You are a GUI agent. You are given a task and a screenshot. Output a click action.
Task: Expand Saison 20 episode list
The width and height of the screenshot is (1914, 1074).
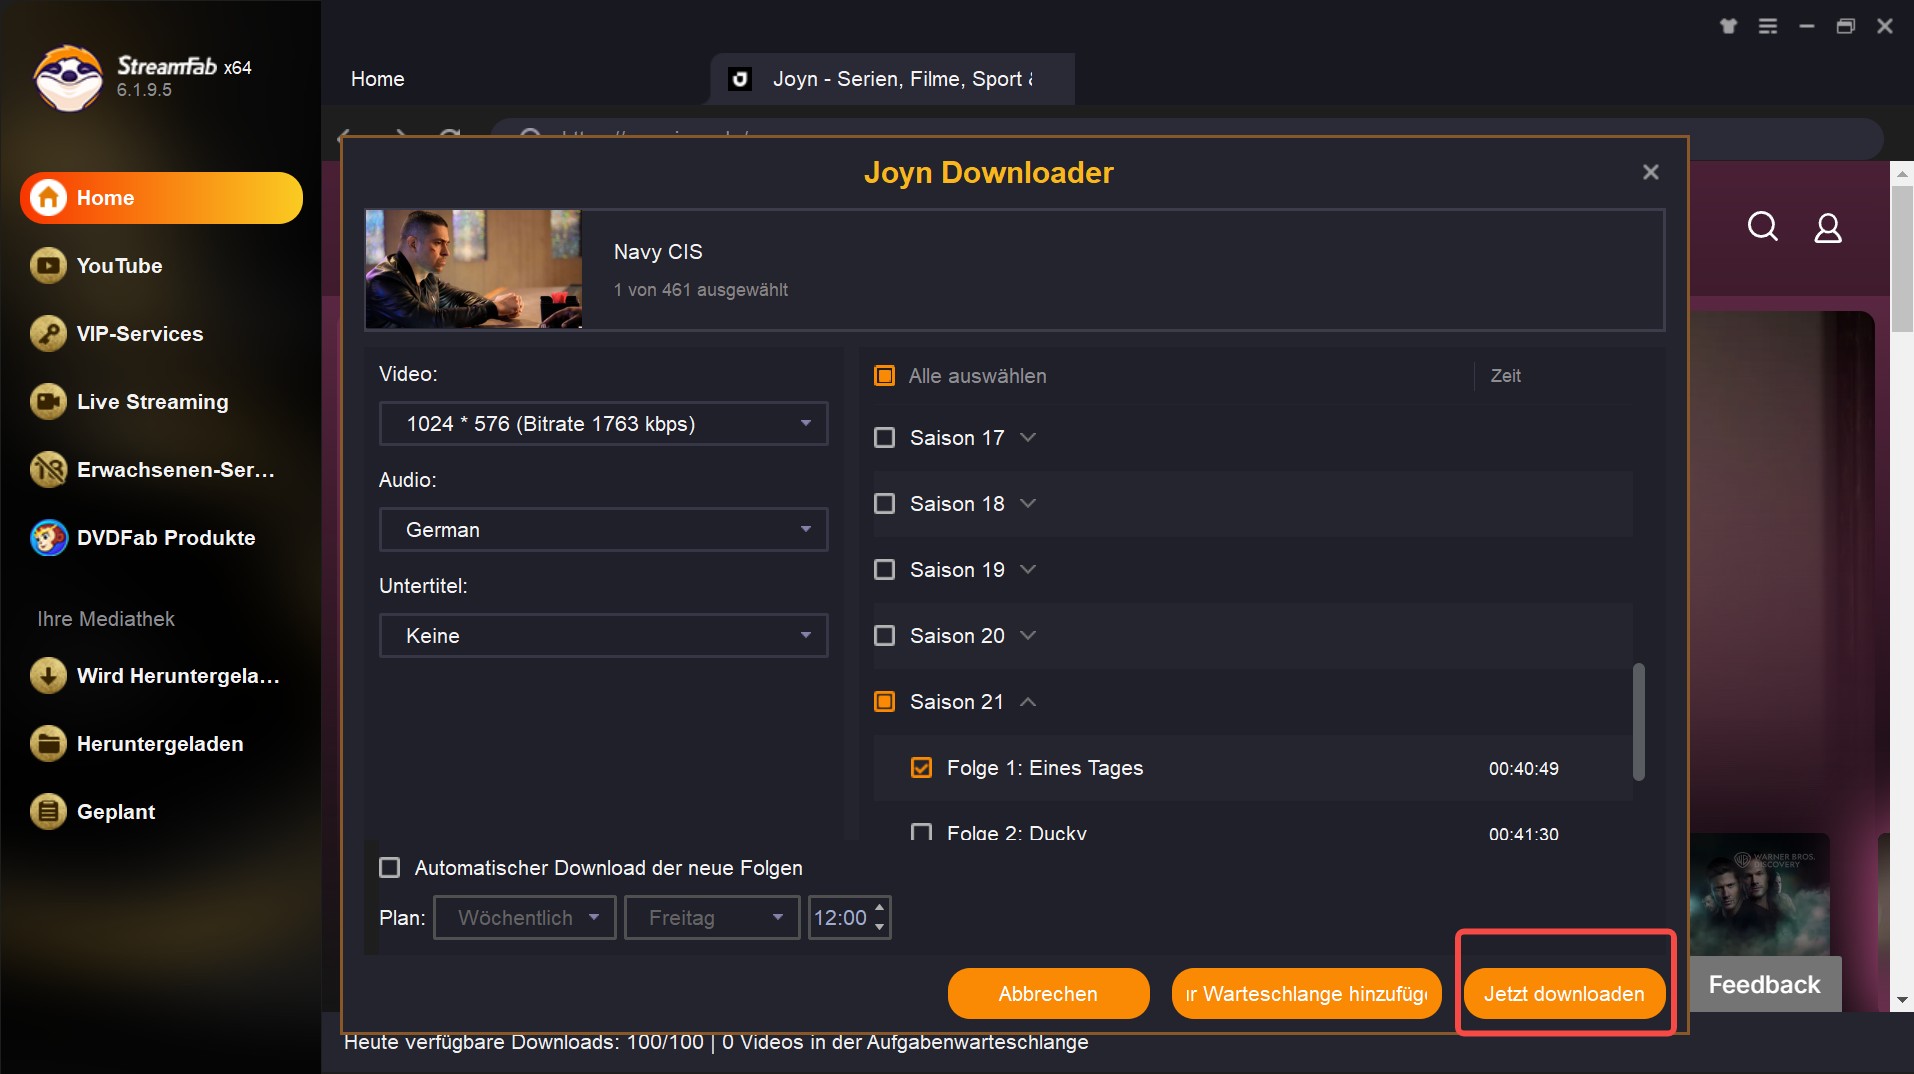pyautogui.click(x=1028, y=636)
